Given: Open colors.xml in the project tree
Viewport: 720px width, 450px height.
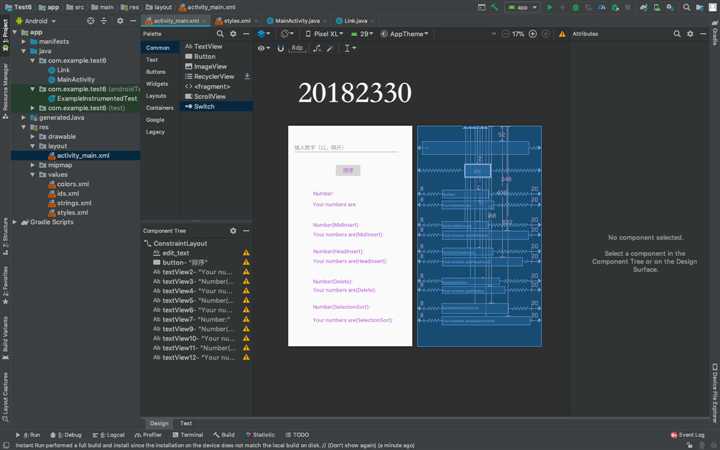Looking at the screenshot, I should (x=68, y=184).
